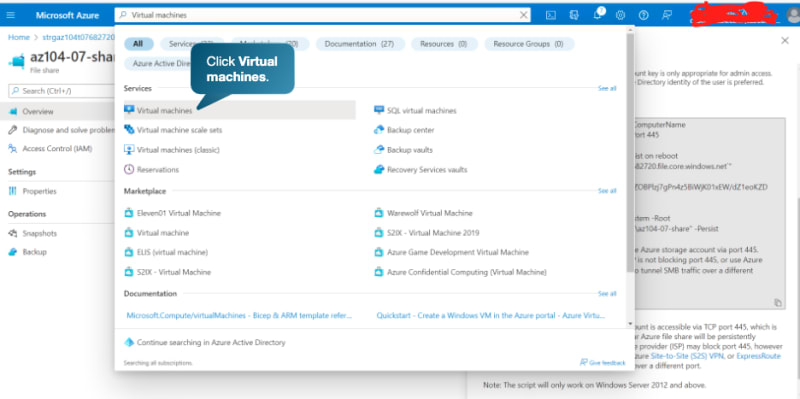The height and width of the screenshot is (399, 800).
Task: Click the Azure Game Development VM icon
Action: pos(379,252)
